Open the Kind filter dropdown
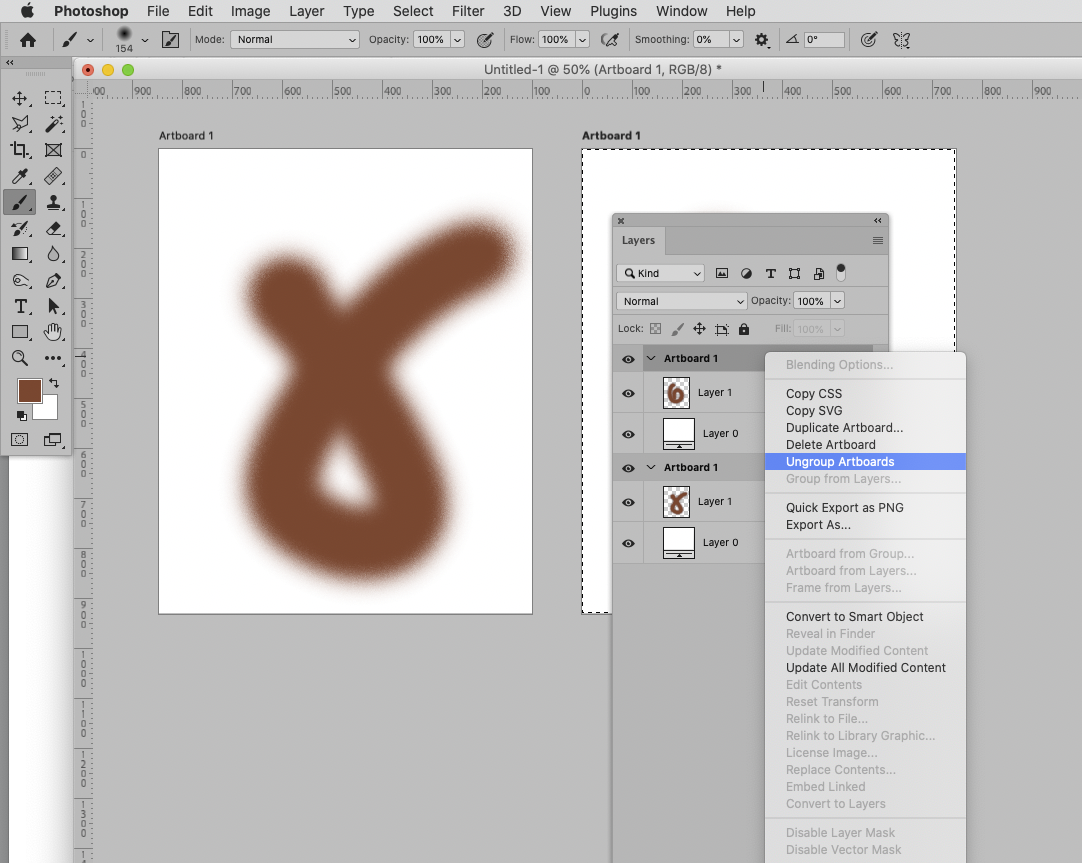The height and width of the screenshot is (863, 1082). (660, 272)
